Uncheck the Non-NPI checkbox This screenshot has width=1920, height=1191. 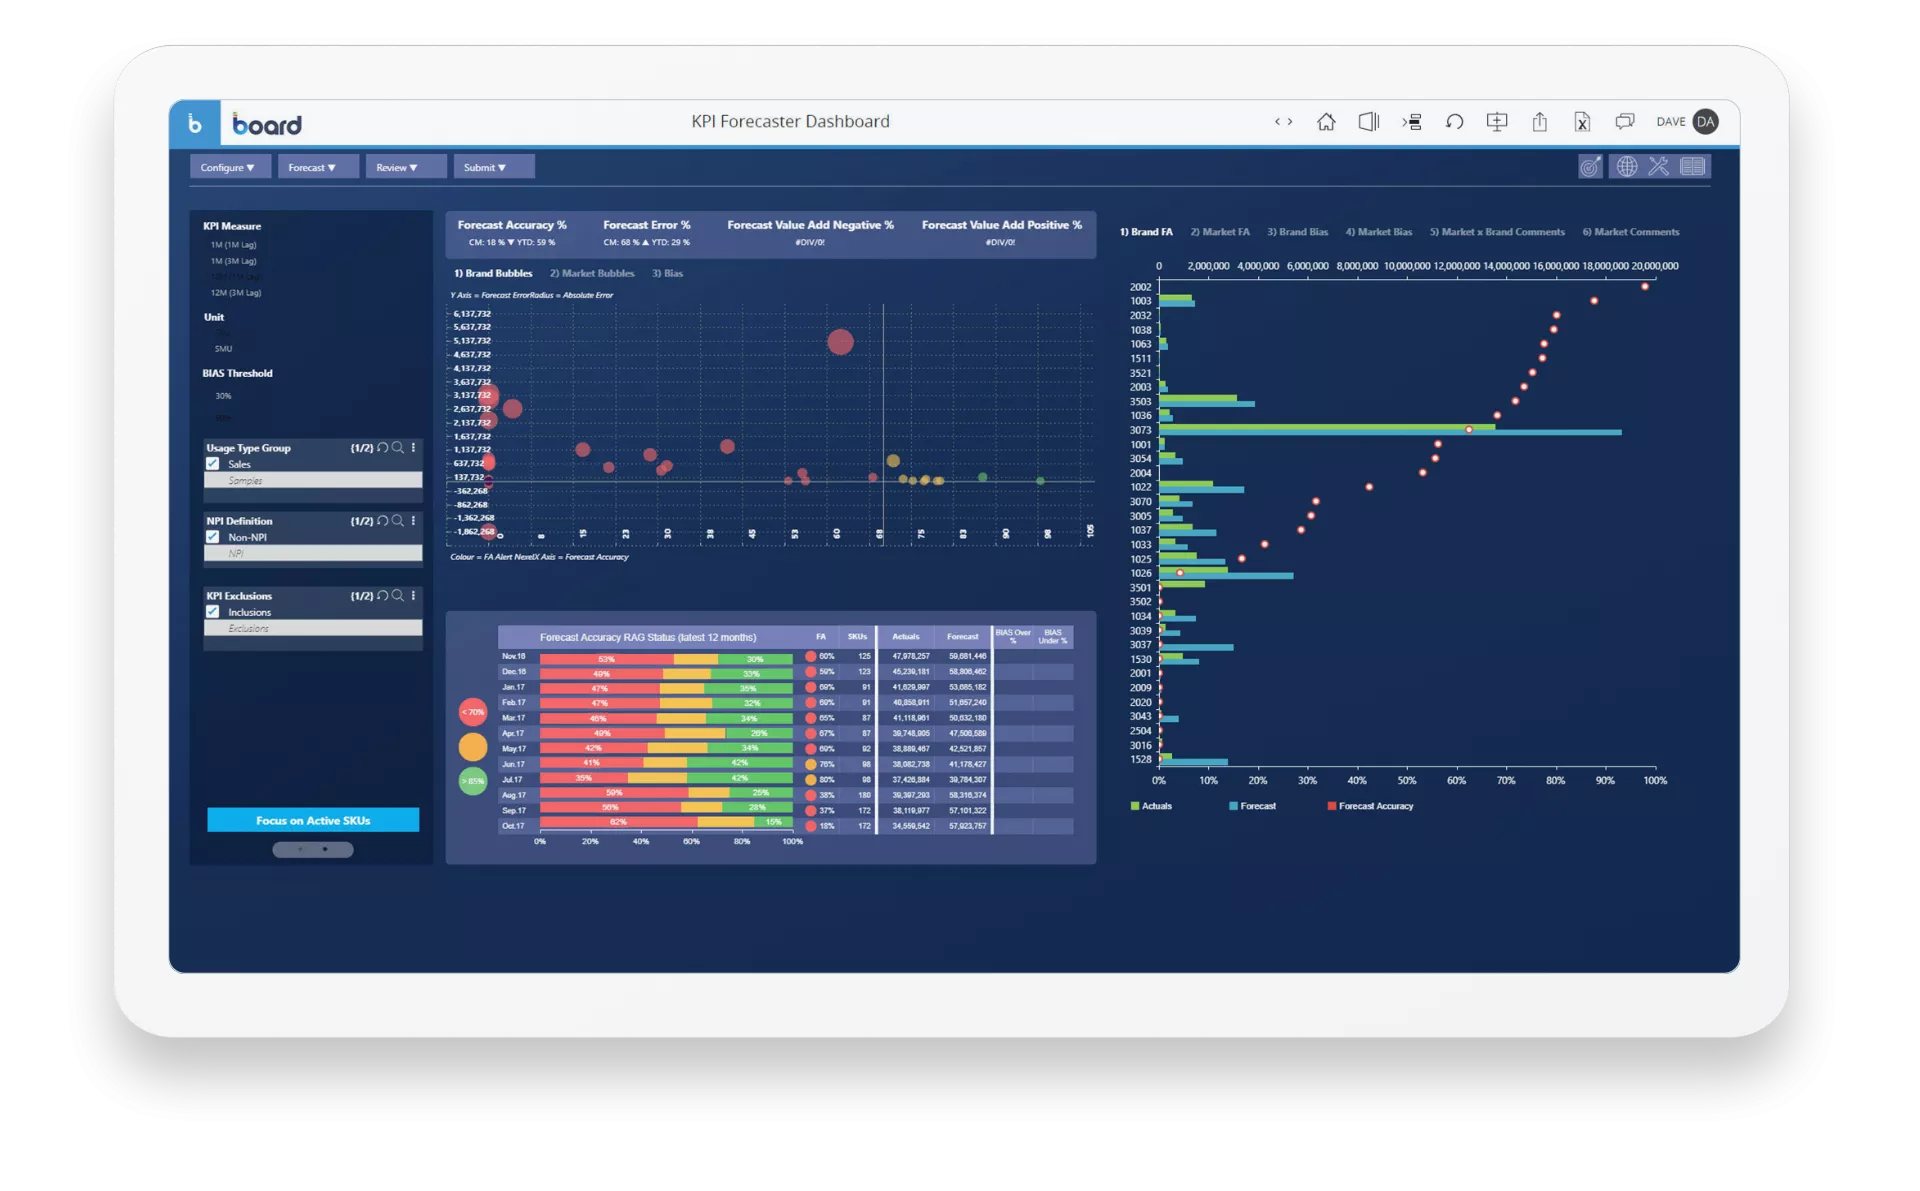click(x=213, y=537)
